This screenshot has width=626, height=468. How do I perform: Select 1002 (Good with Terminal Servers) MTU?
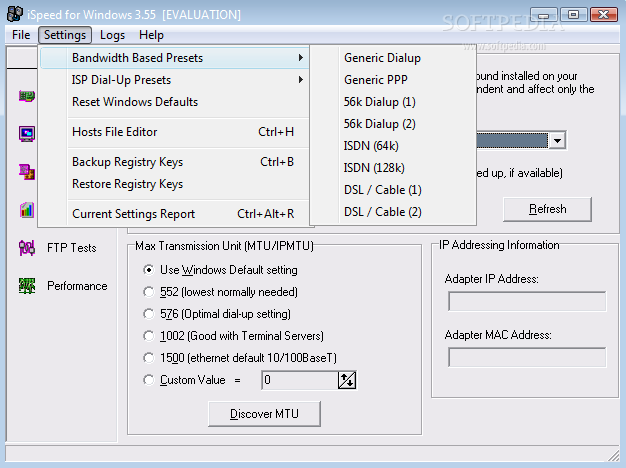click(149, 336)
